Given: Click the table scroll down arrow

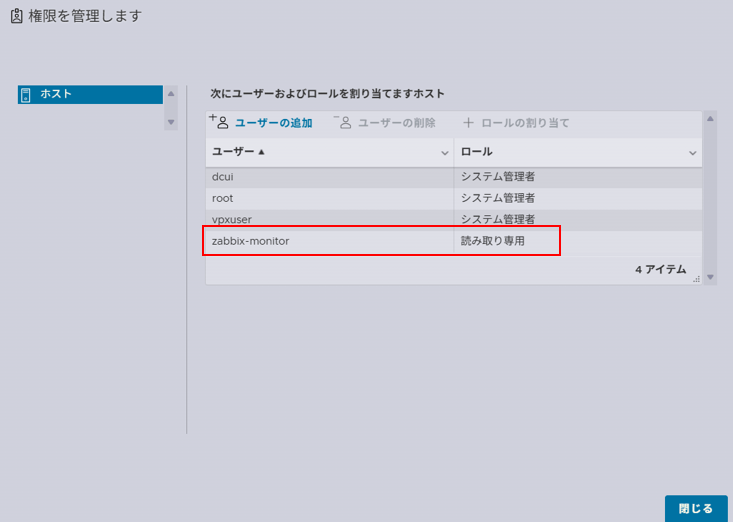Looking at the screenshot, I should tap(710, 277).
